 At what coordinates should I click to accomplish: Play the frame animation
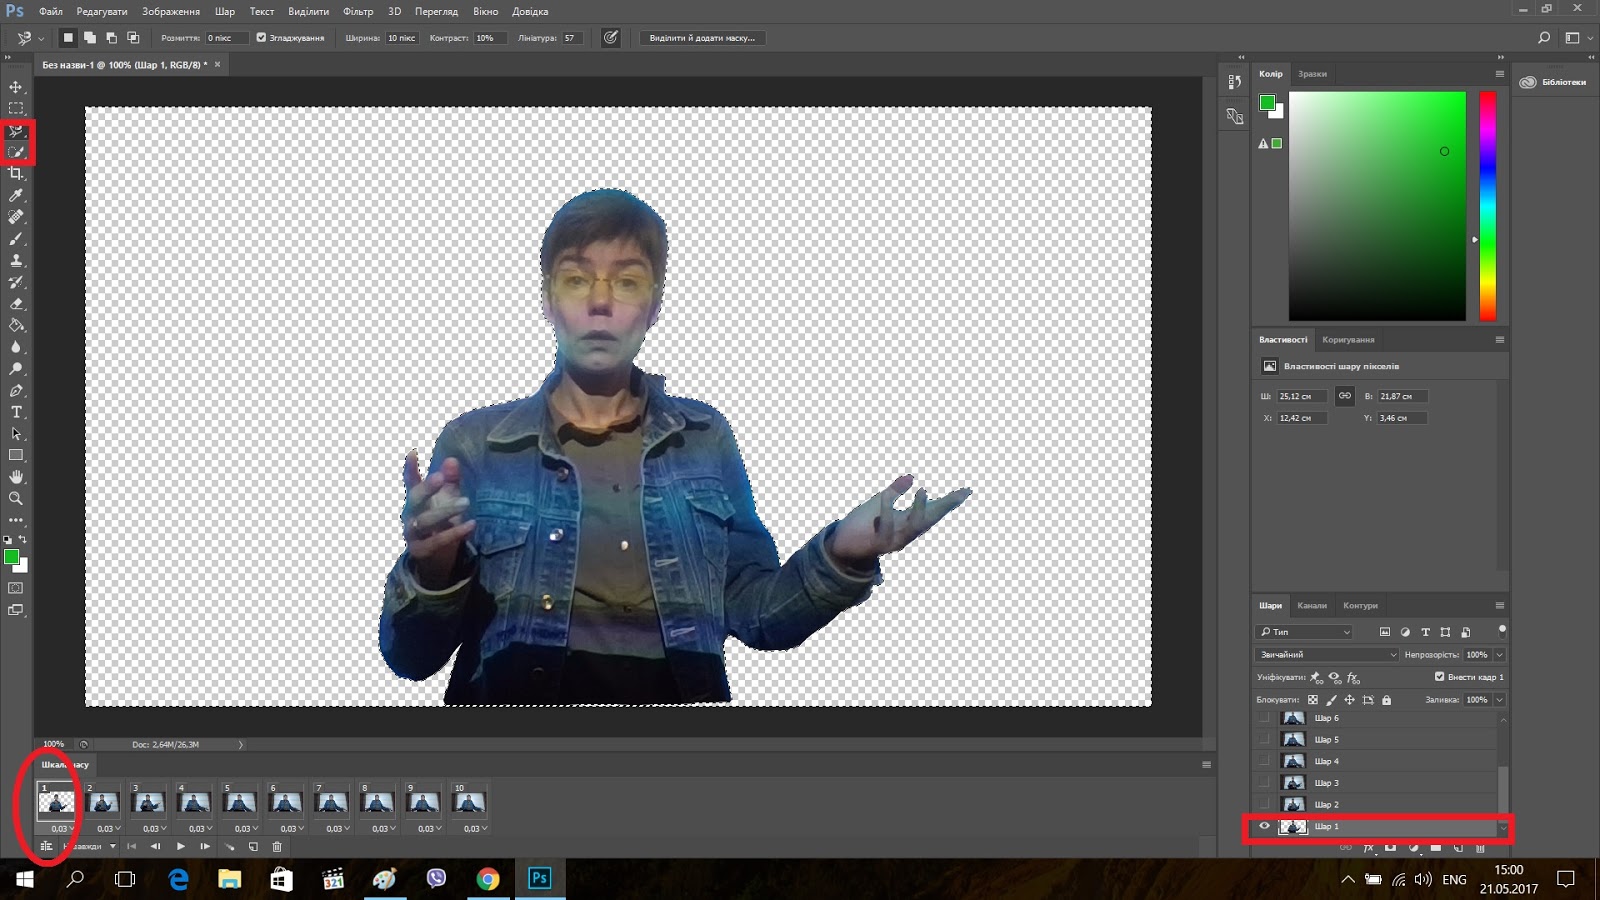coord(181,847)
